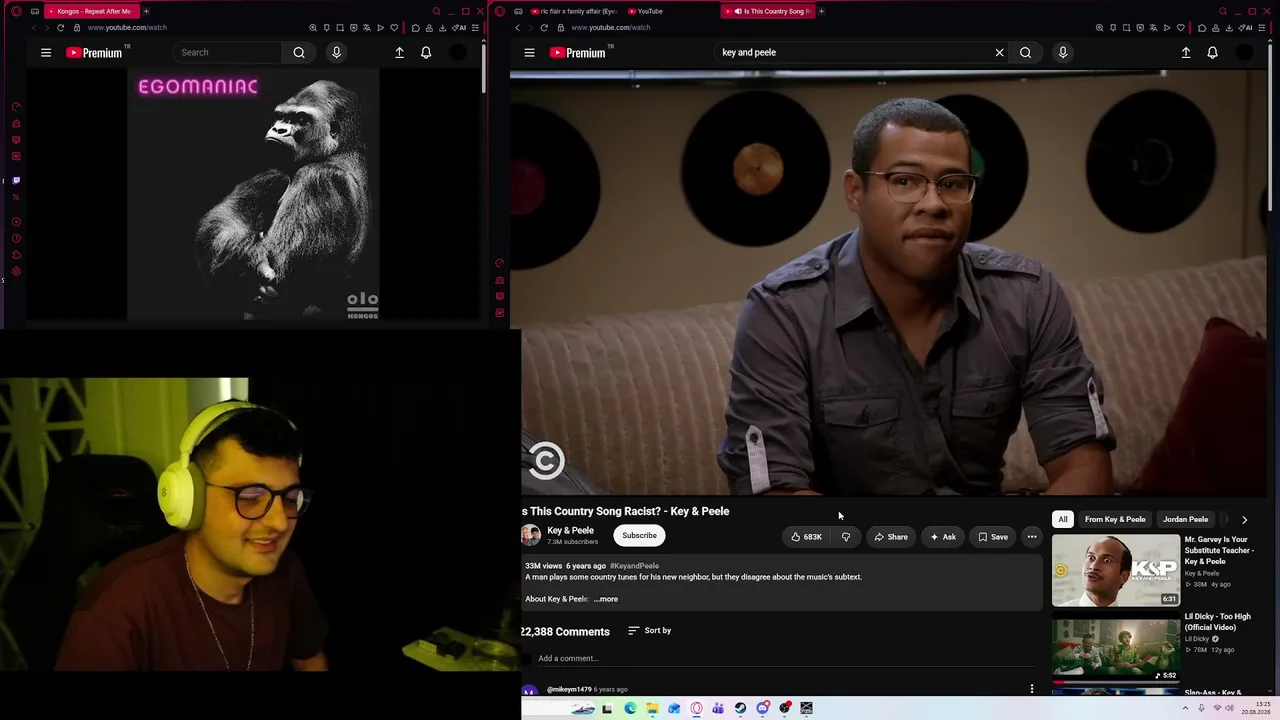Image resolution: width=1280 pixels, height=720 pixels.
Task: Open notifications bell in left YouTube window
Action: pos(426,52)
